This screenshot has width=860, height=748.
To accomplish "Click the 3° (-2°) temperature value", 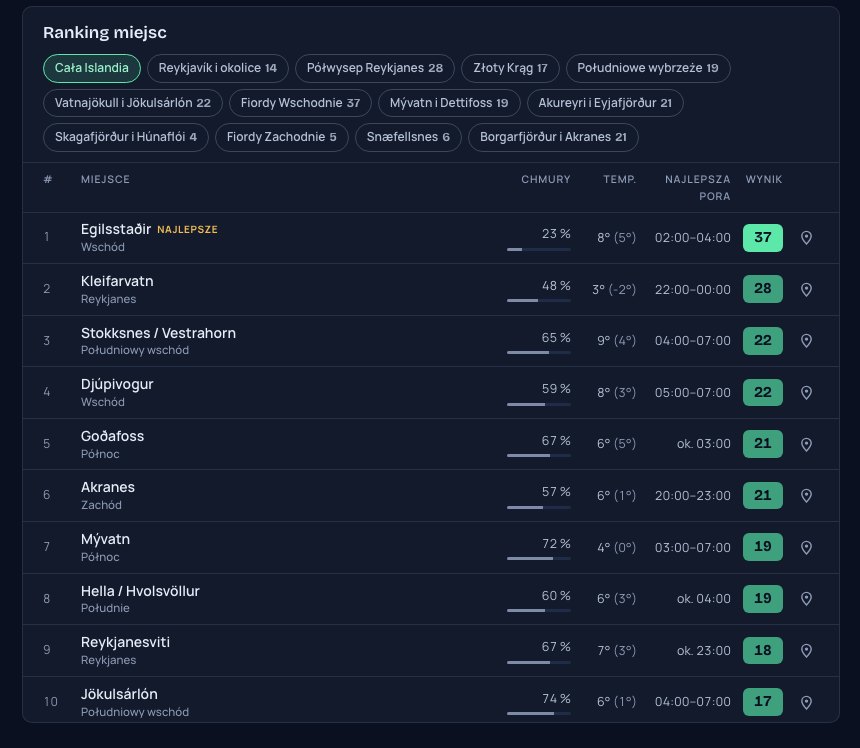I will (x=614, y=289).
